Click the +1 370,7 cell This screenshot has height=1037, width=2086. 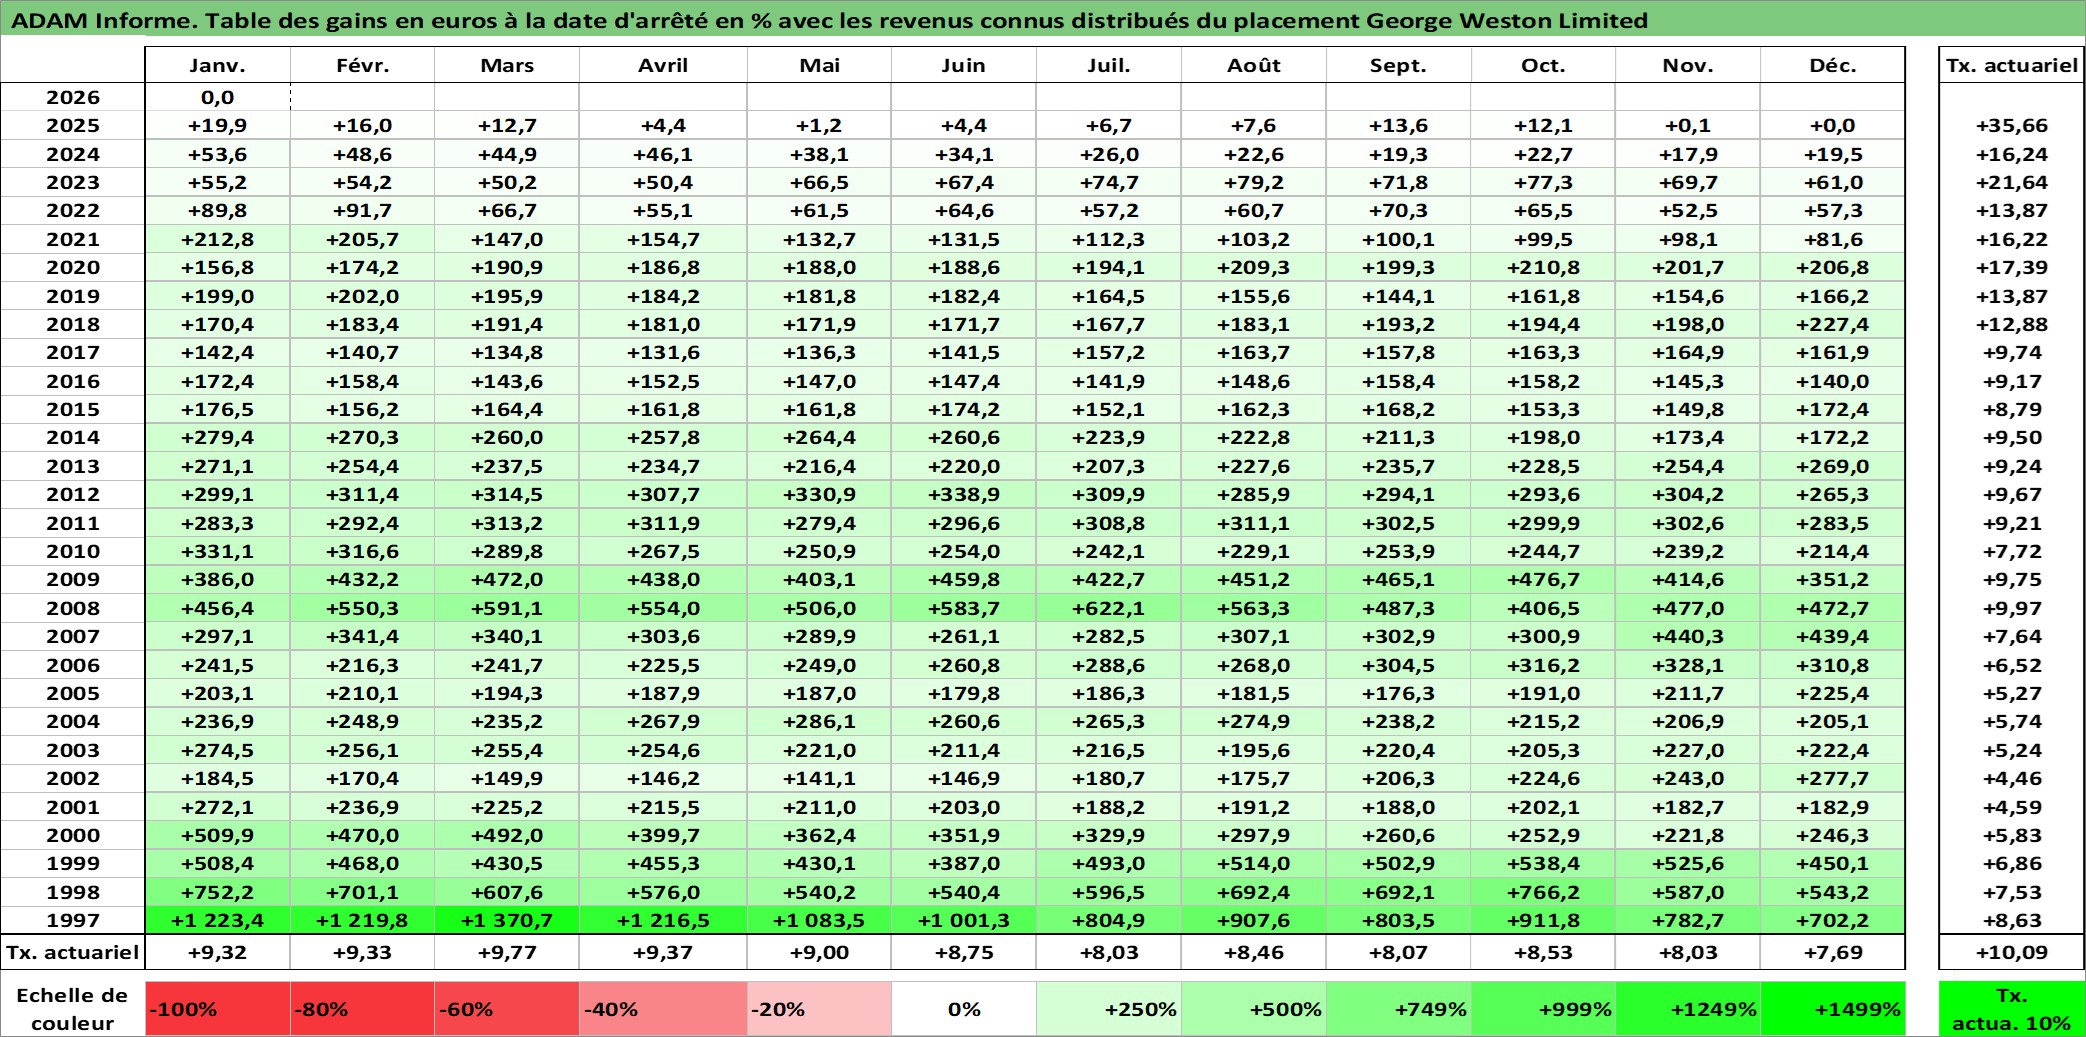507,920
